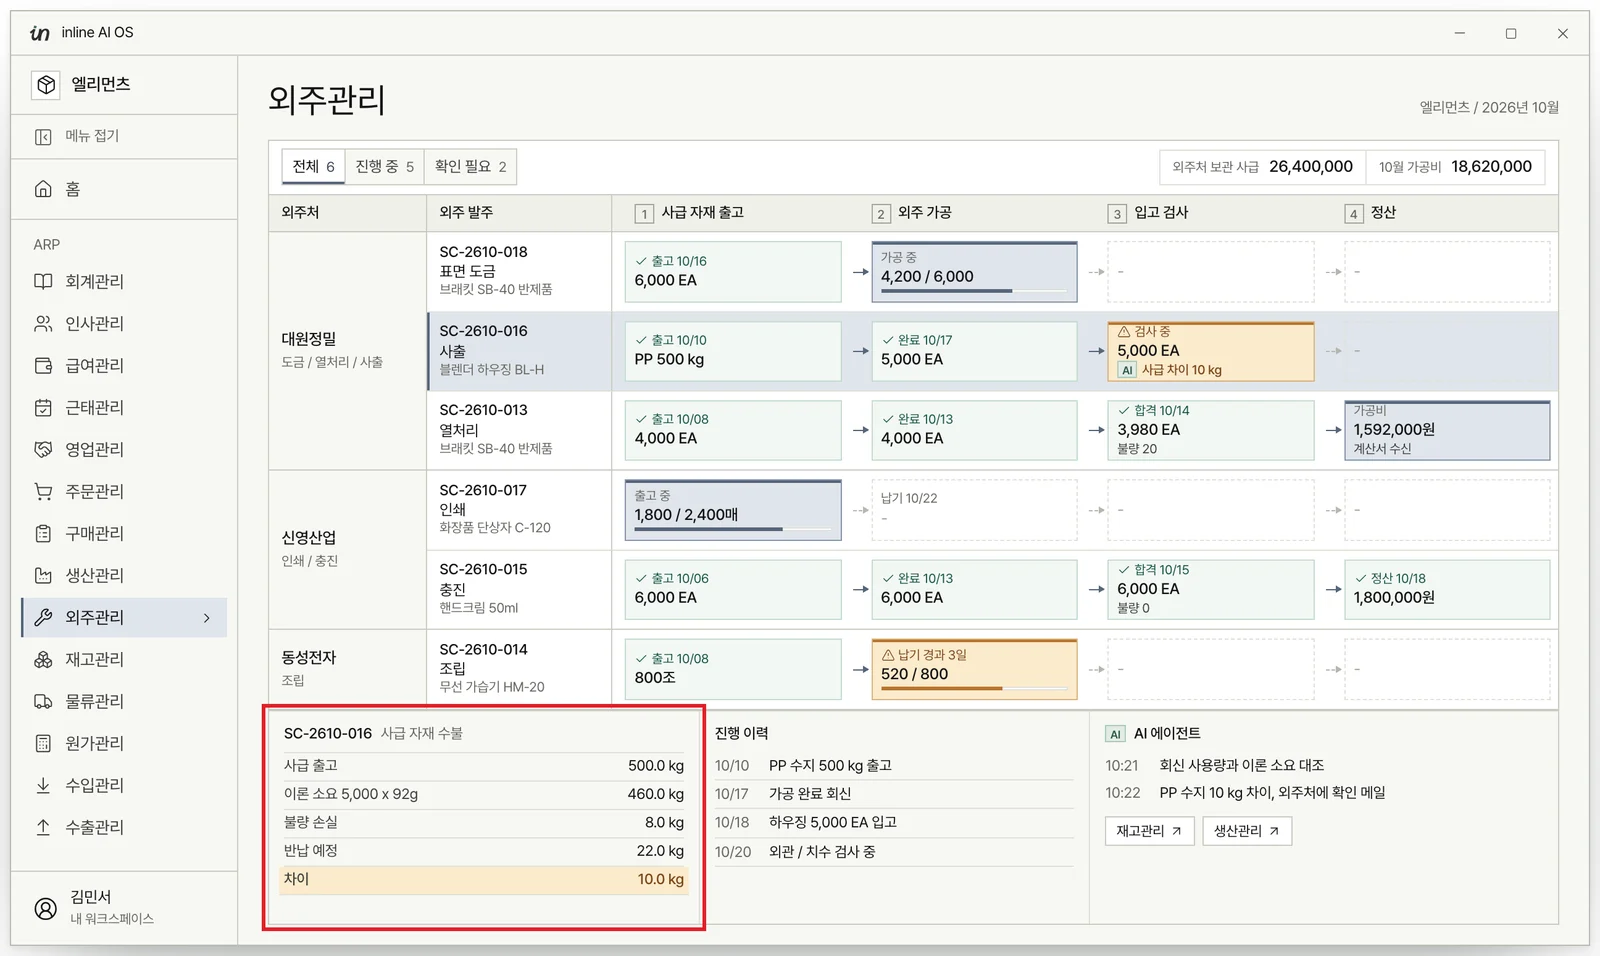Open 수출관리 upload arrow icon
This screenshot has height=956, width=1600.
coord(43,828)
